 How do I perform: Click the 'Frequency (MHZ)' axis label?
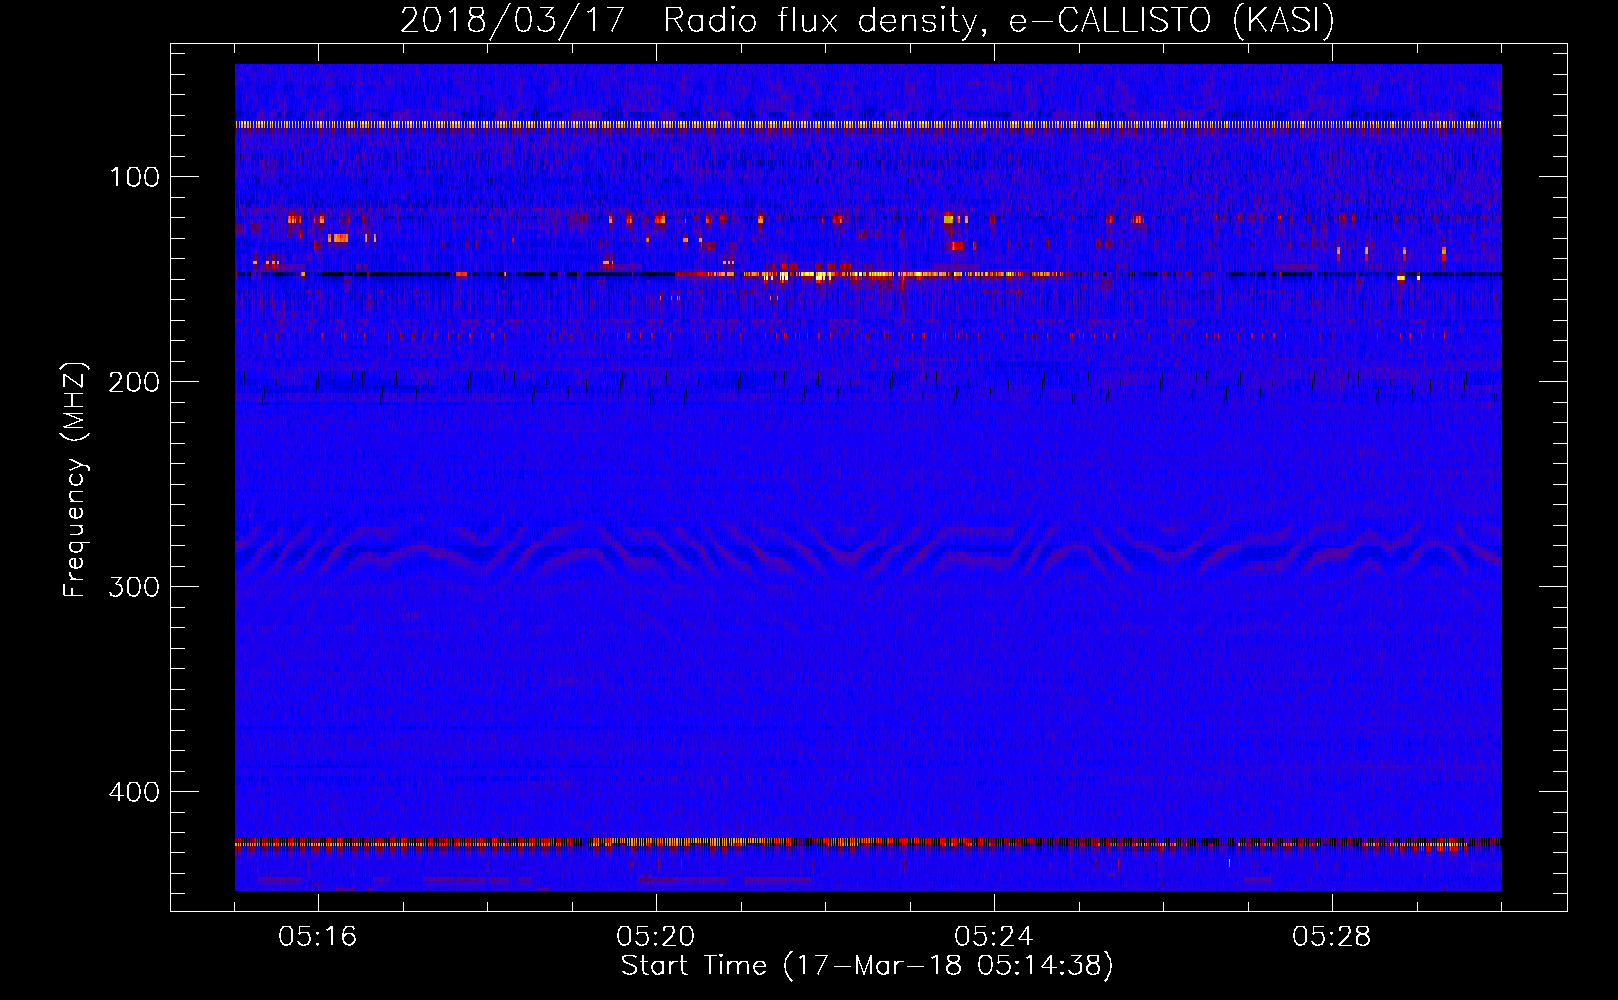pyautogui.click(x=75, y=479)
